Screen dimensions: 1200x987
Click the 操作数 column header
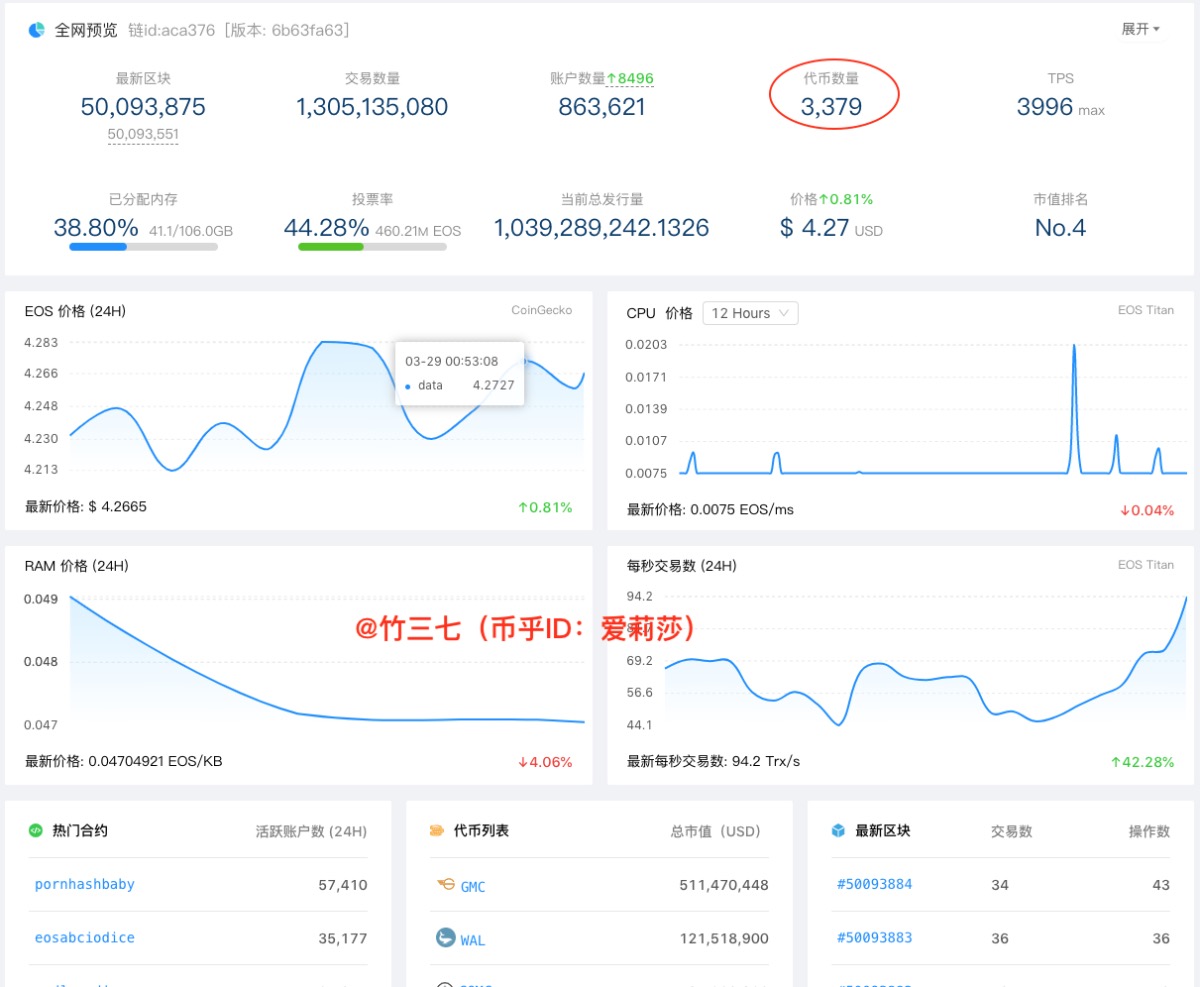1149,831
